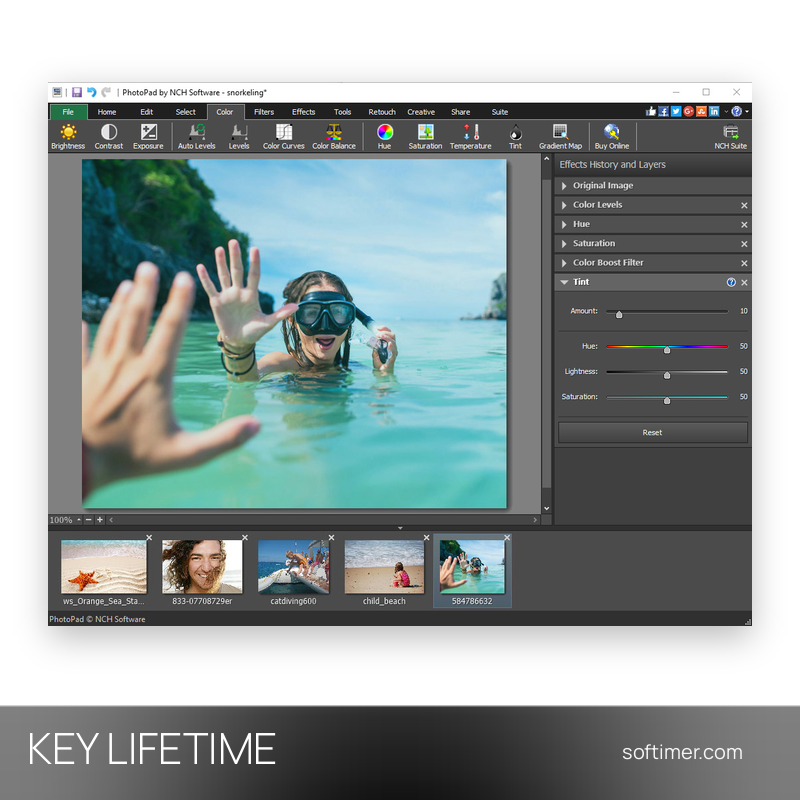The width and height of the screenshot is (800, 800).
Task: Open the Gradient Map tool
Action: pyautogui.click(x=560, y=136)
